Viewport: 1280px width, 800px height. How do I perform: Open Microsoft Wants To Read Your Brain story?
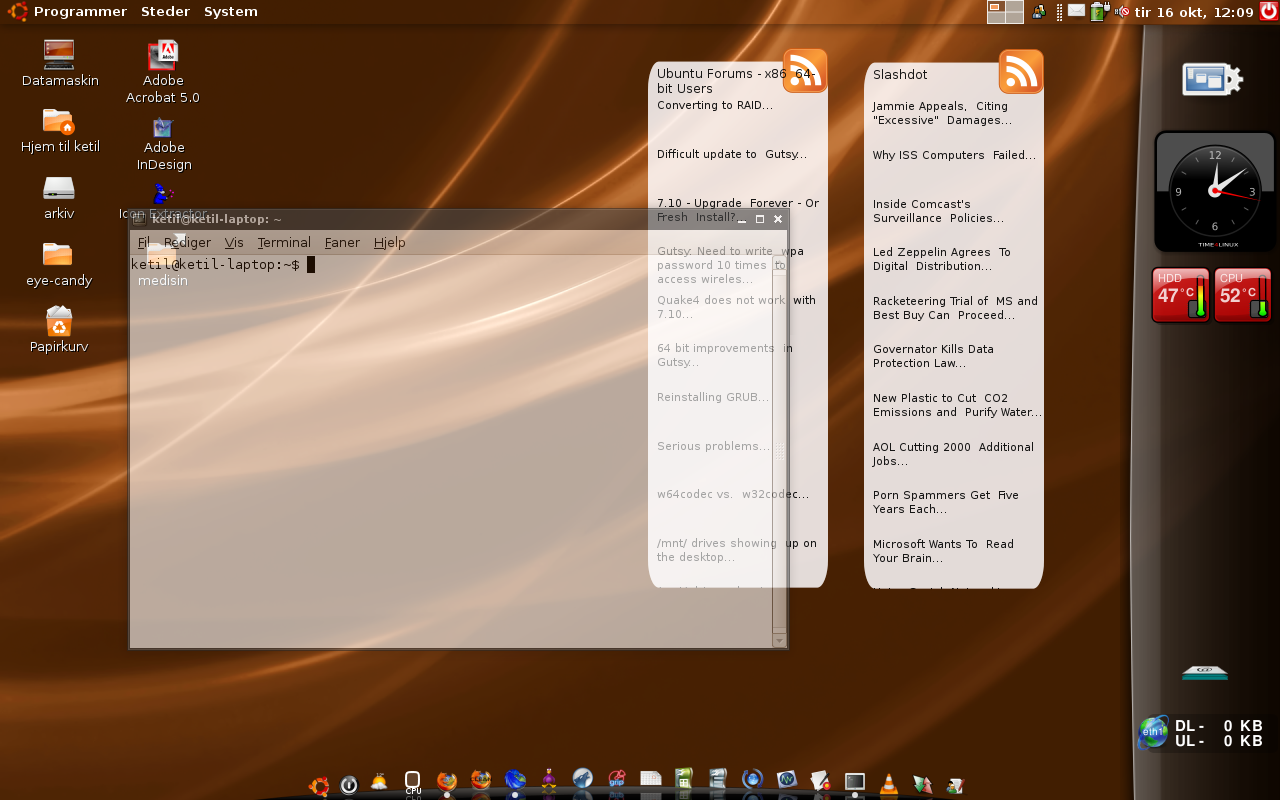(943, 551)
